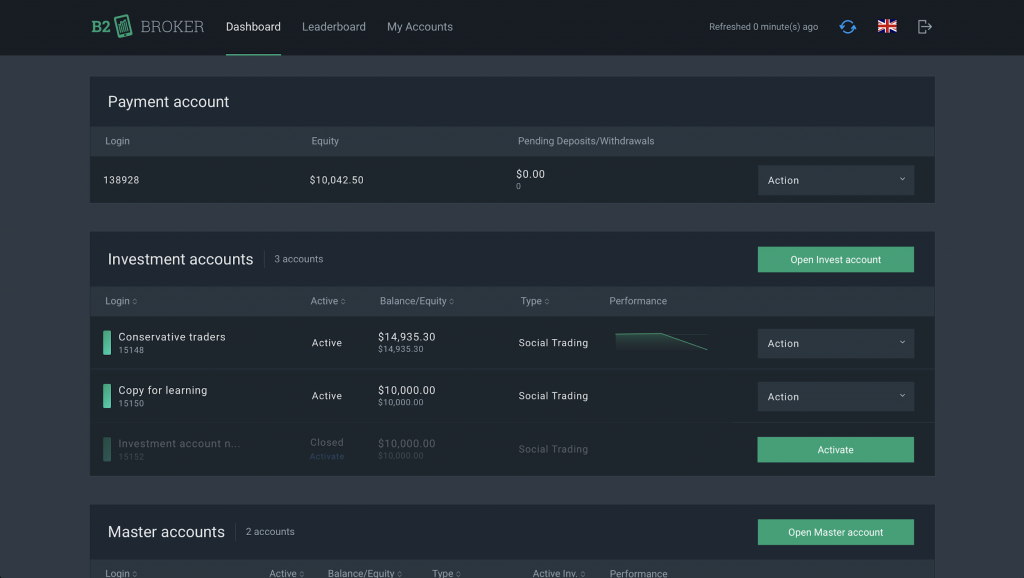Click the 2 accounts count label
Screen dimensions: 1024x578
(270, 532)
